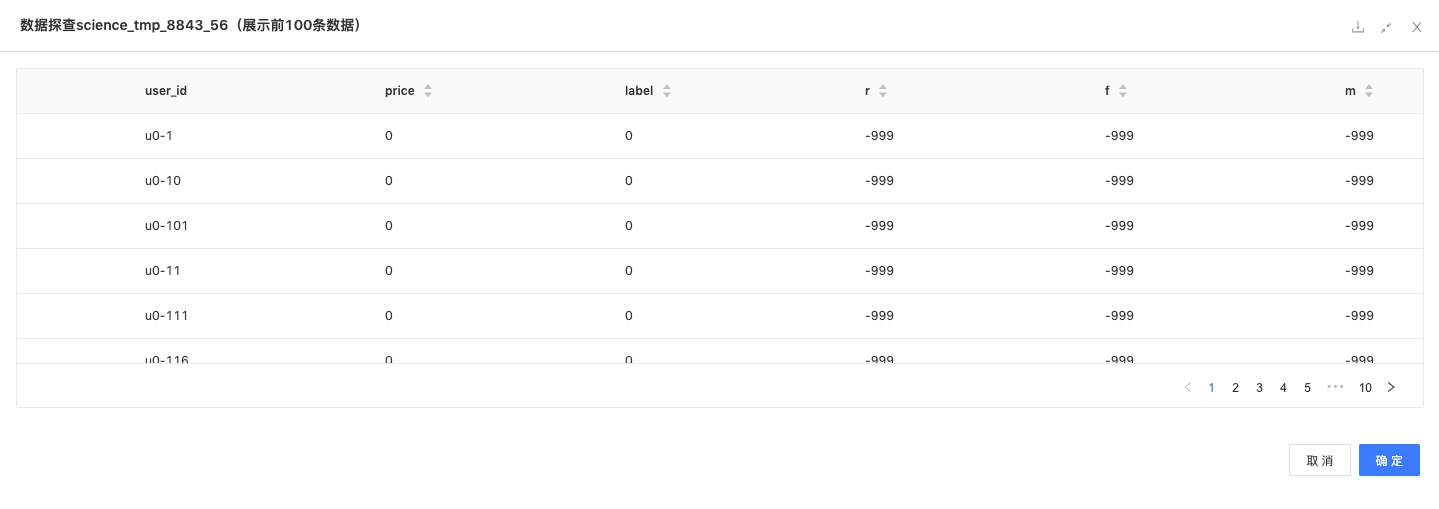Viewport: 1439px width, 509px height.
Task: Click the 确定 confirm button
Action: (1389, 460)
